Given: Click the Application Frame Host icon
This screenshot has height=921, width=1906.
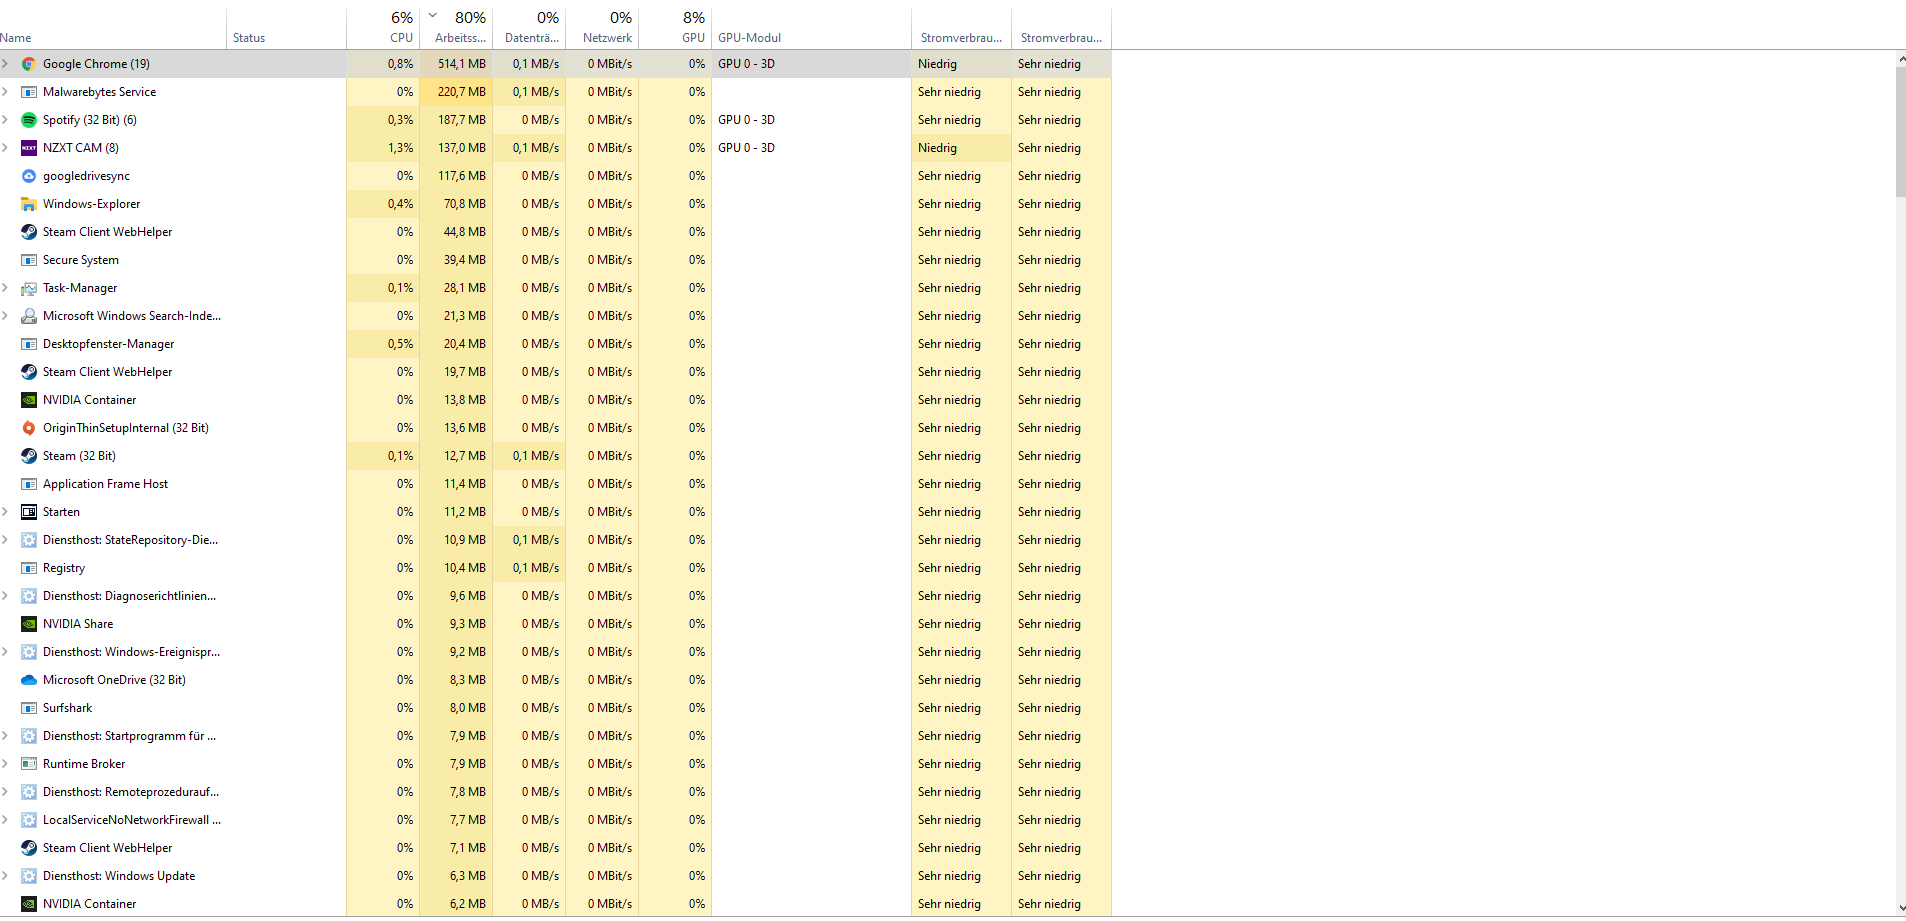Looking at the screenshot, I should click(x=29, y=484).
